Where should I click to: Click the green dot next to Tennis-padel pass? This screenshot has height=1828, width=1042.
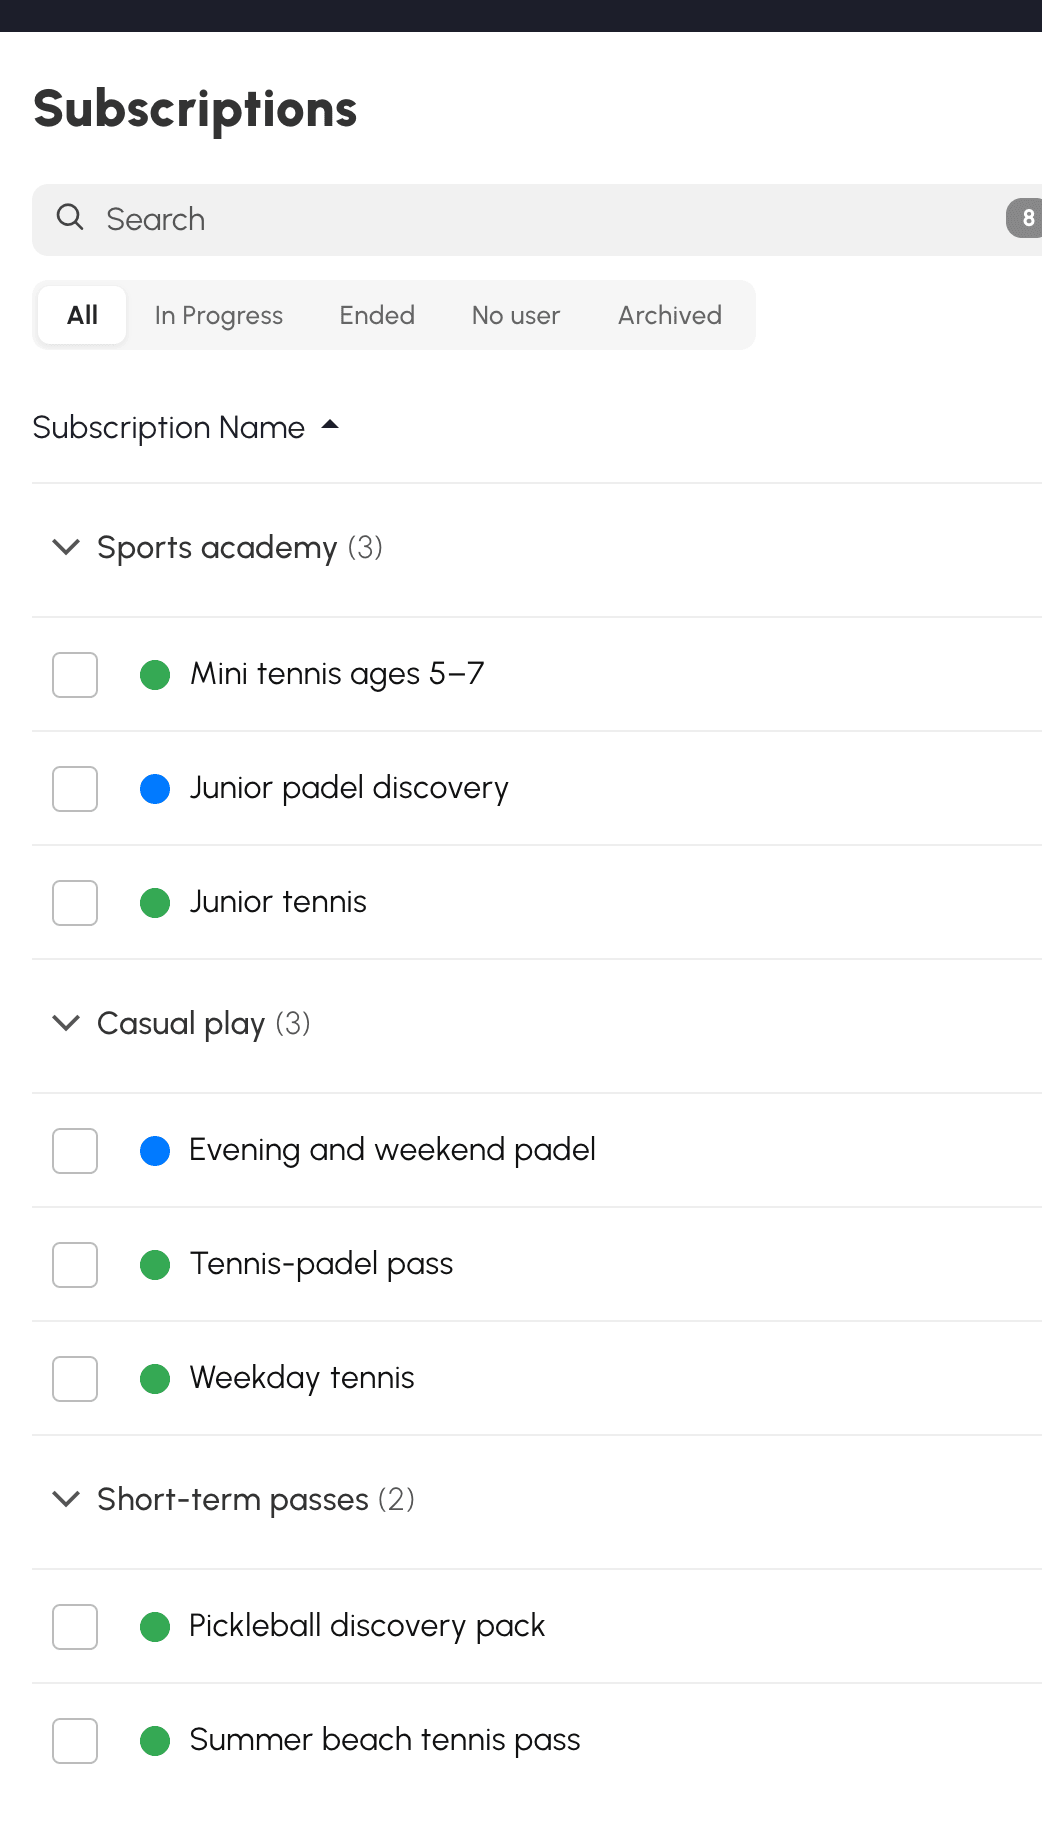(x=155, y=1265)
